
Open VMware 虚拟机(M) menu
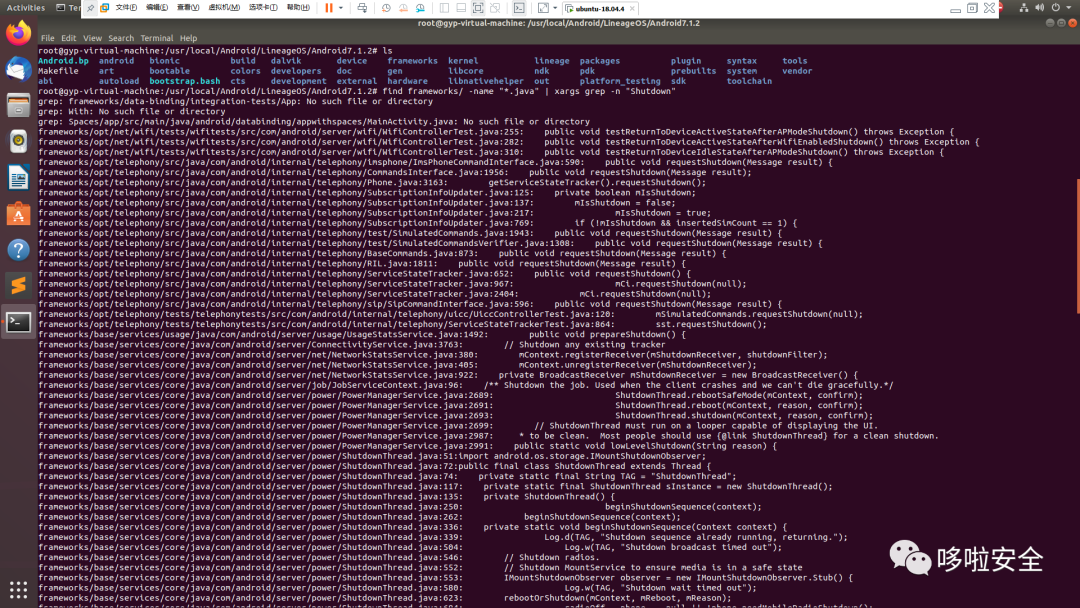(x=223, y=8)
